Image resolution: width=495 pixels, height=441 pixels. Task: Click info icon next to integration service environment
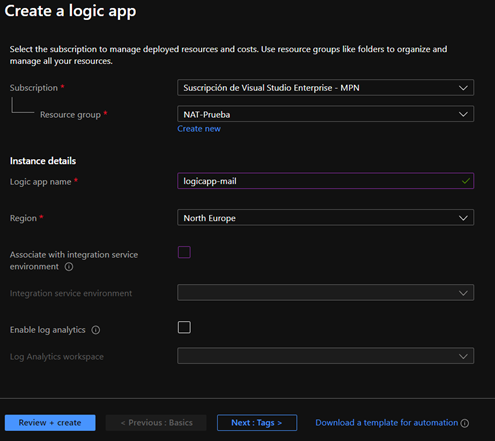(x=69, y=267)
